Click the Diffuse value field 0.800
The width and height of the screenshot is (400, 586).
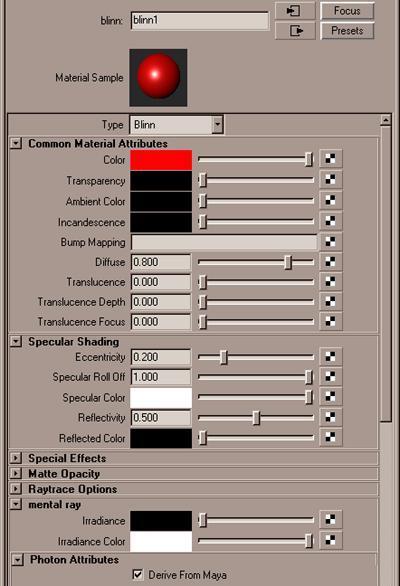pos(161,262)
